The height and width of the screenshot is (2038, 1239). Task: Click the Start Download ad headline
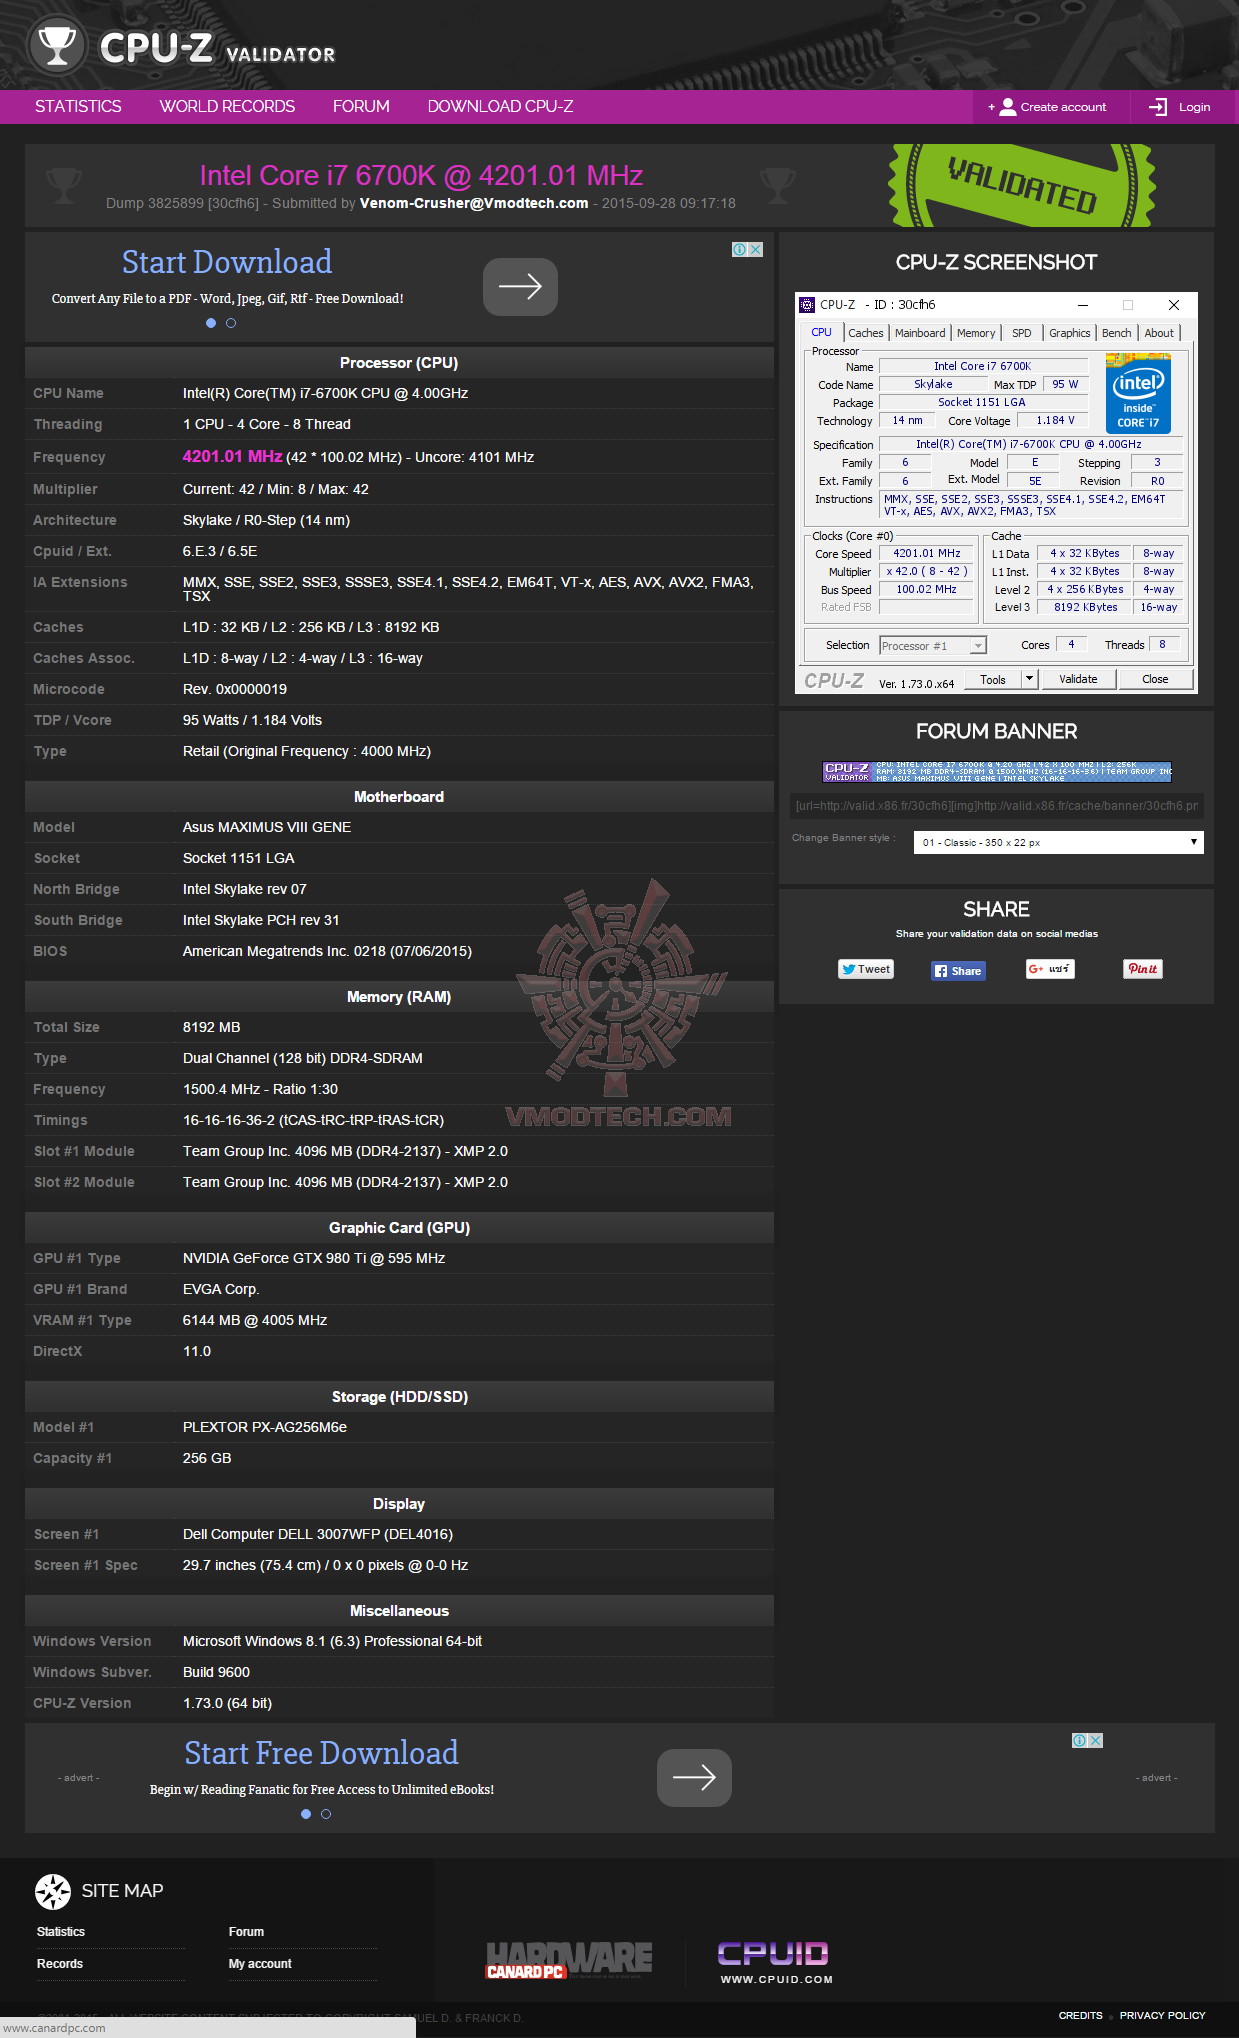227,262
